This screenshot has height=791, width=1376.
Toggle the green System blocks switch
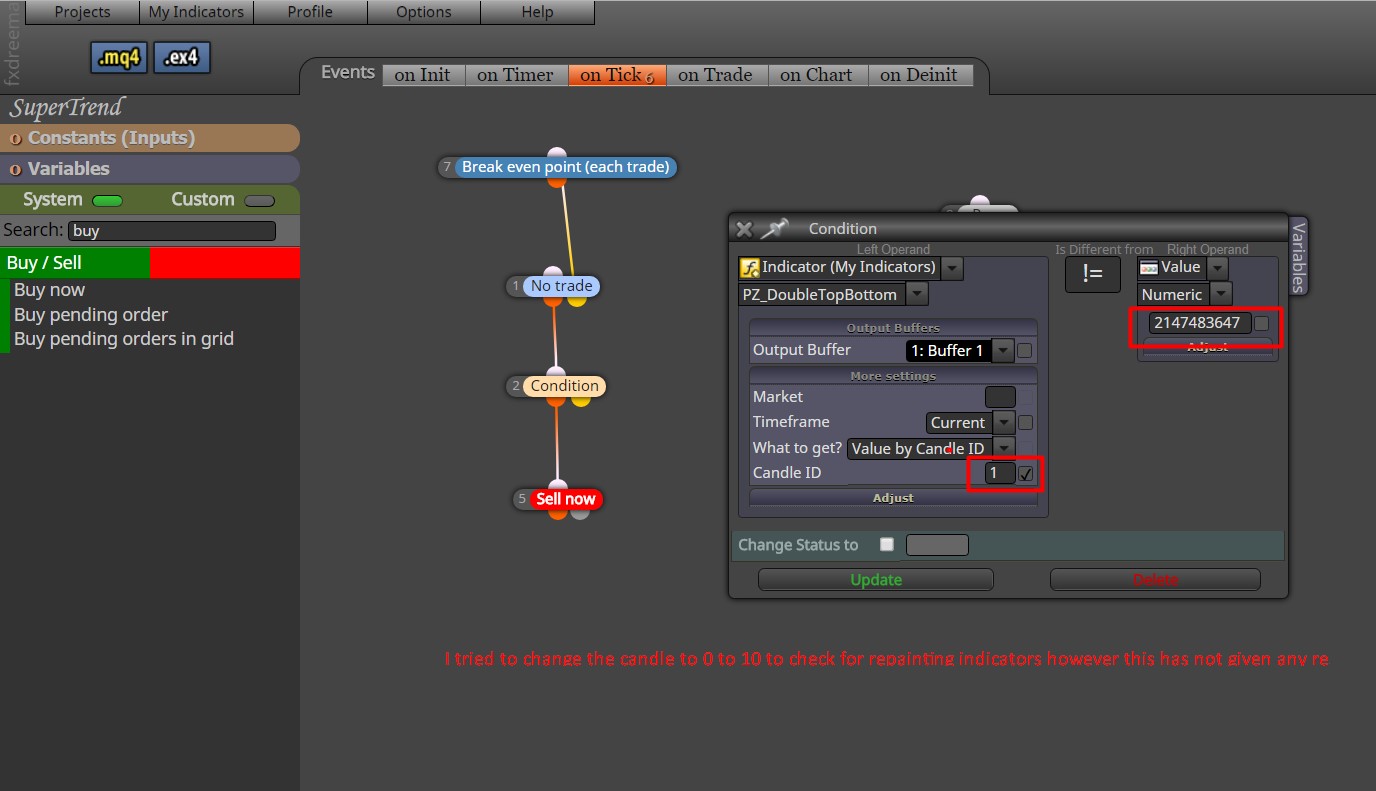point(107,200)
